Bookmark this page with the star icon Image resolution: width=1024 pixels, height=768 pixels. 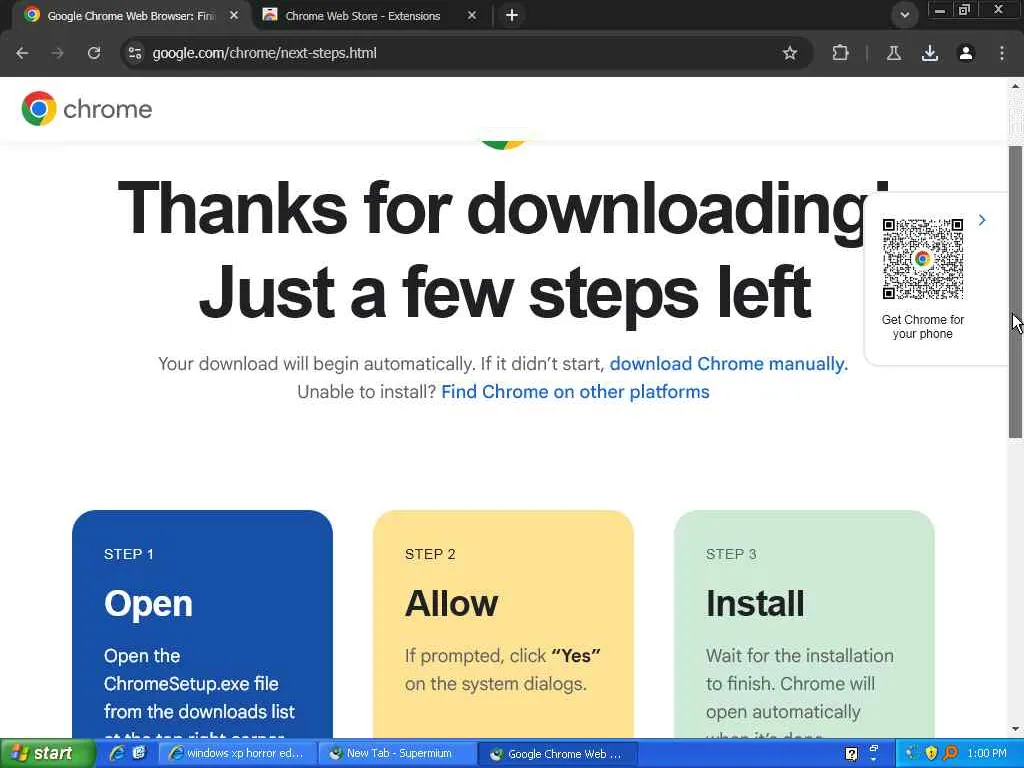coord(790,53)
